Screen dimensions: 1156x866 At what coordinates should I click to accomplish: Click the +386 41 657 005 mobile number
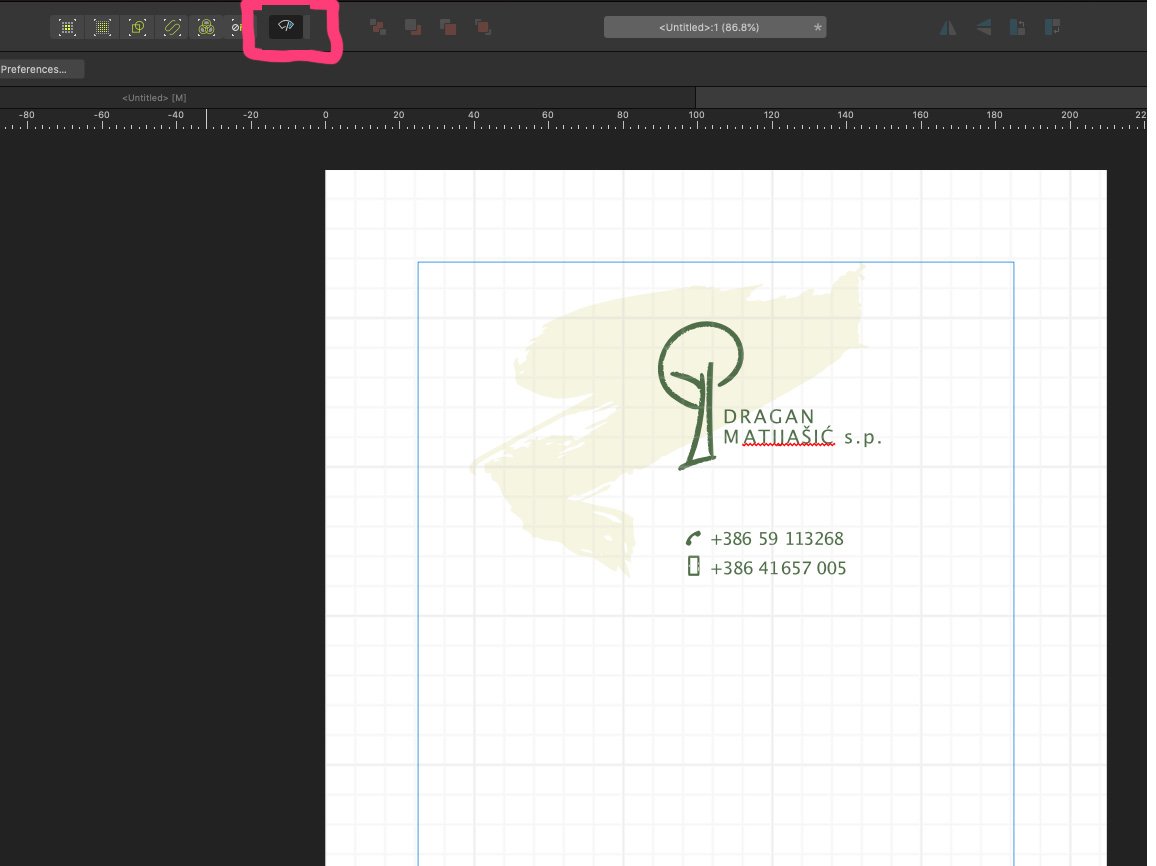[x=778, y=568]
